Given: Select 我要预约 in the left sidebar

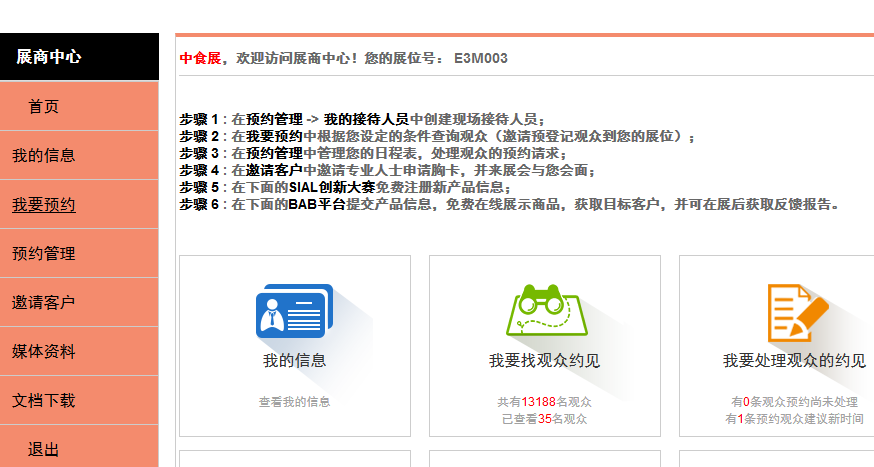Looking at the screenshot, I should [x=44, y=205].
